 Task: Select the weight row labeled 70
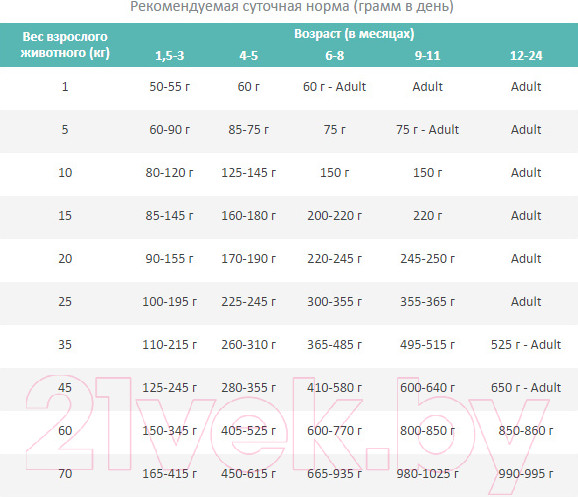[289, 474]
